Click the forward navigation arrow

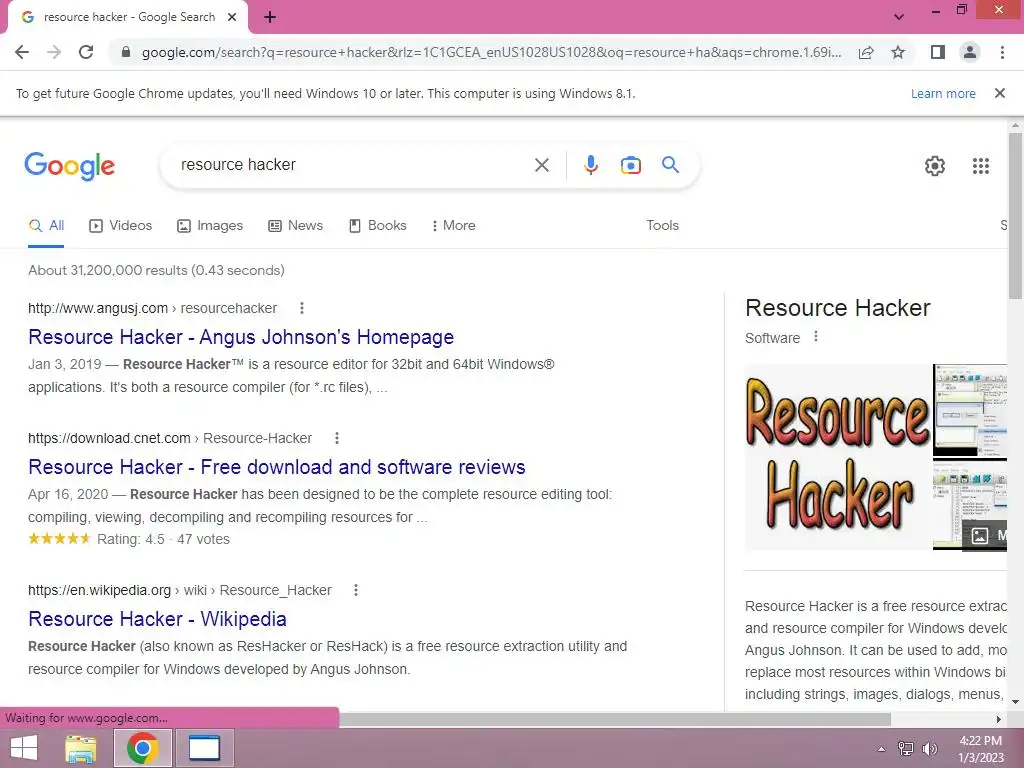(x=54, y=52)
